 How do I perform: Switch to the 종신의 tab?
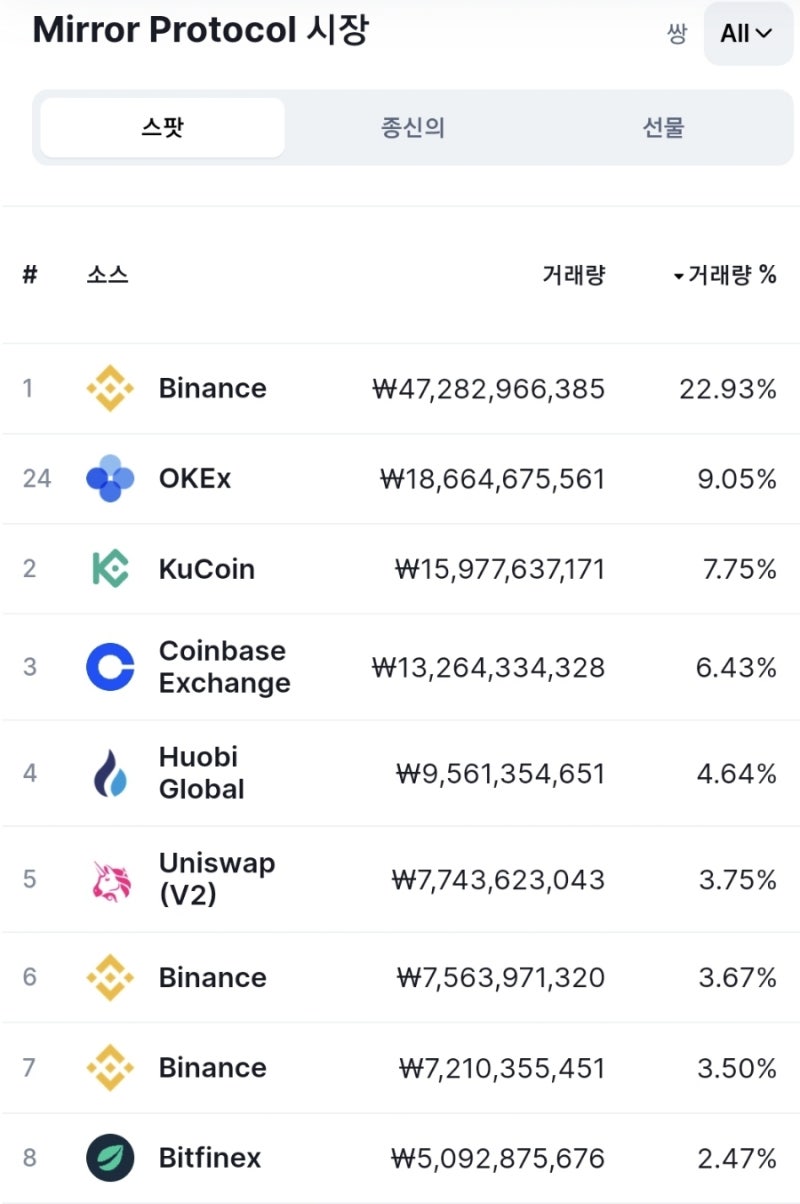coord(412,128)
